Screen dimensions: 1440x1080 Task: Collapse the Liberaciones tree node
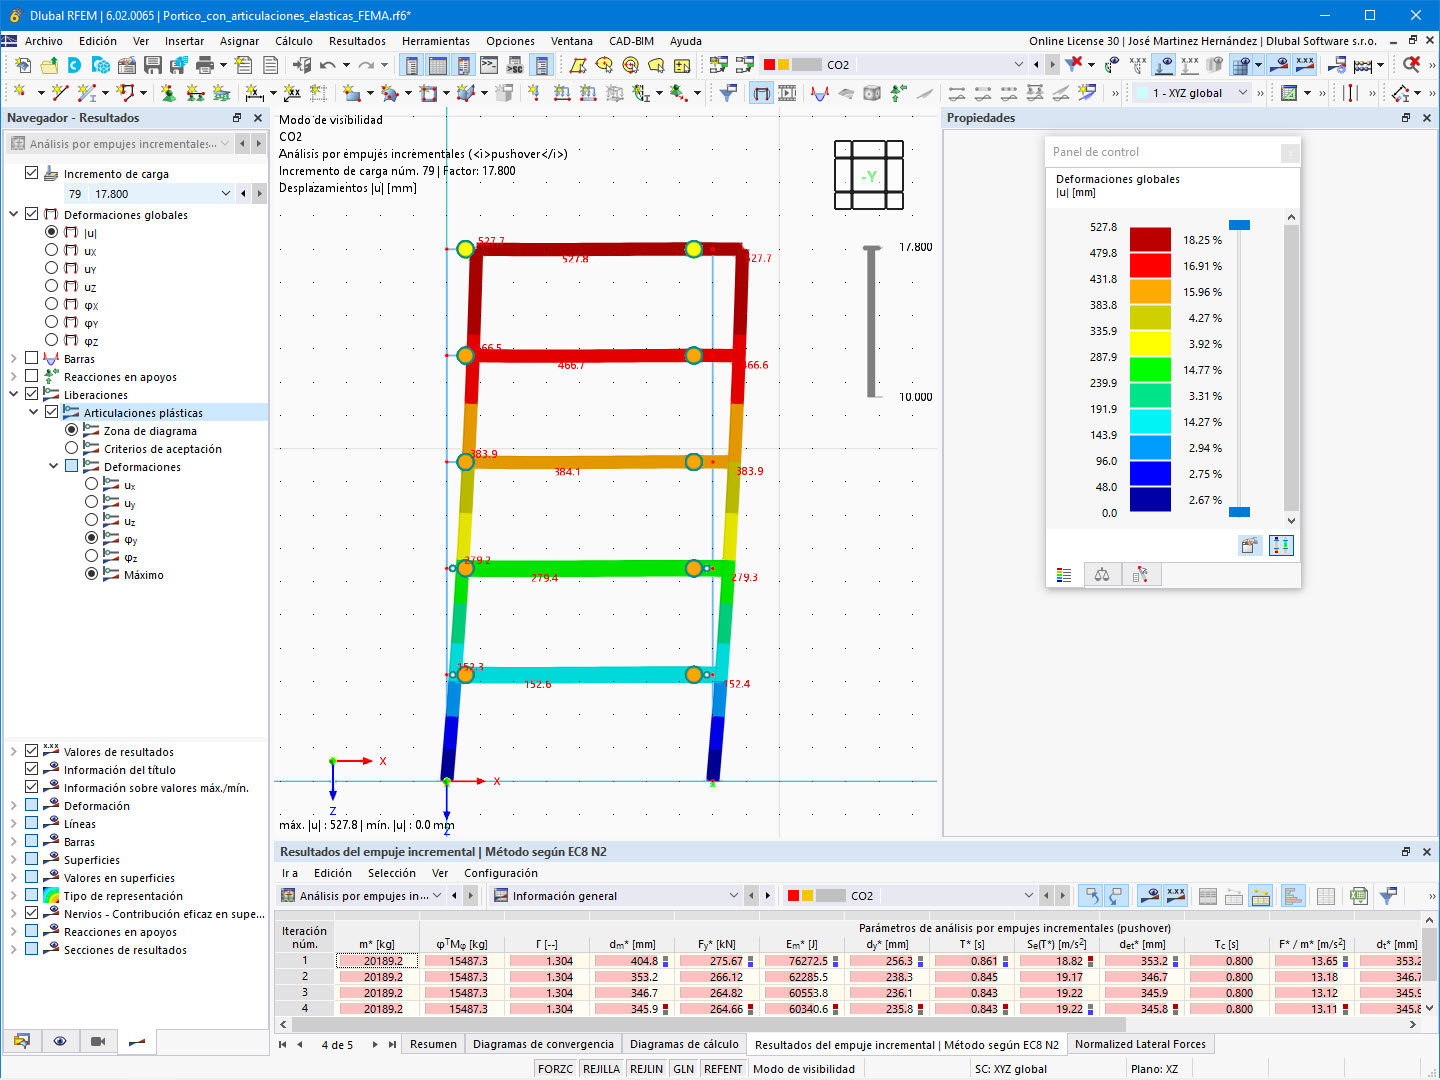[14, 394]
